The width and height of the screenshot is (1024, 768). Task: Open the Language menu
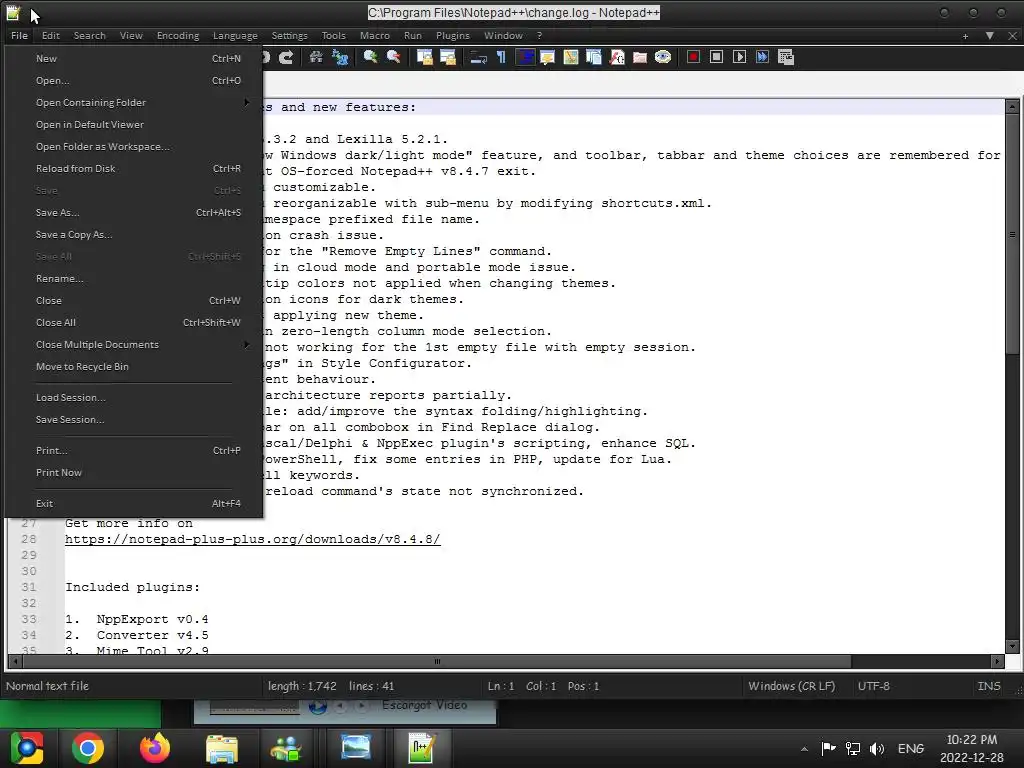click(235, 36)
